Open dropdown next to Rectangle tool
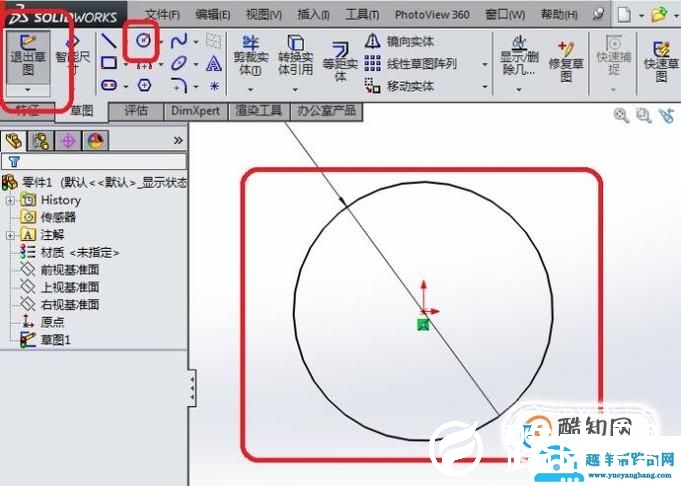Screen dimensions: 681x486 point(126,64)
